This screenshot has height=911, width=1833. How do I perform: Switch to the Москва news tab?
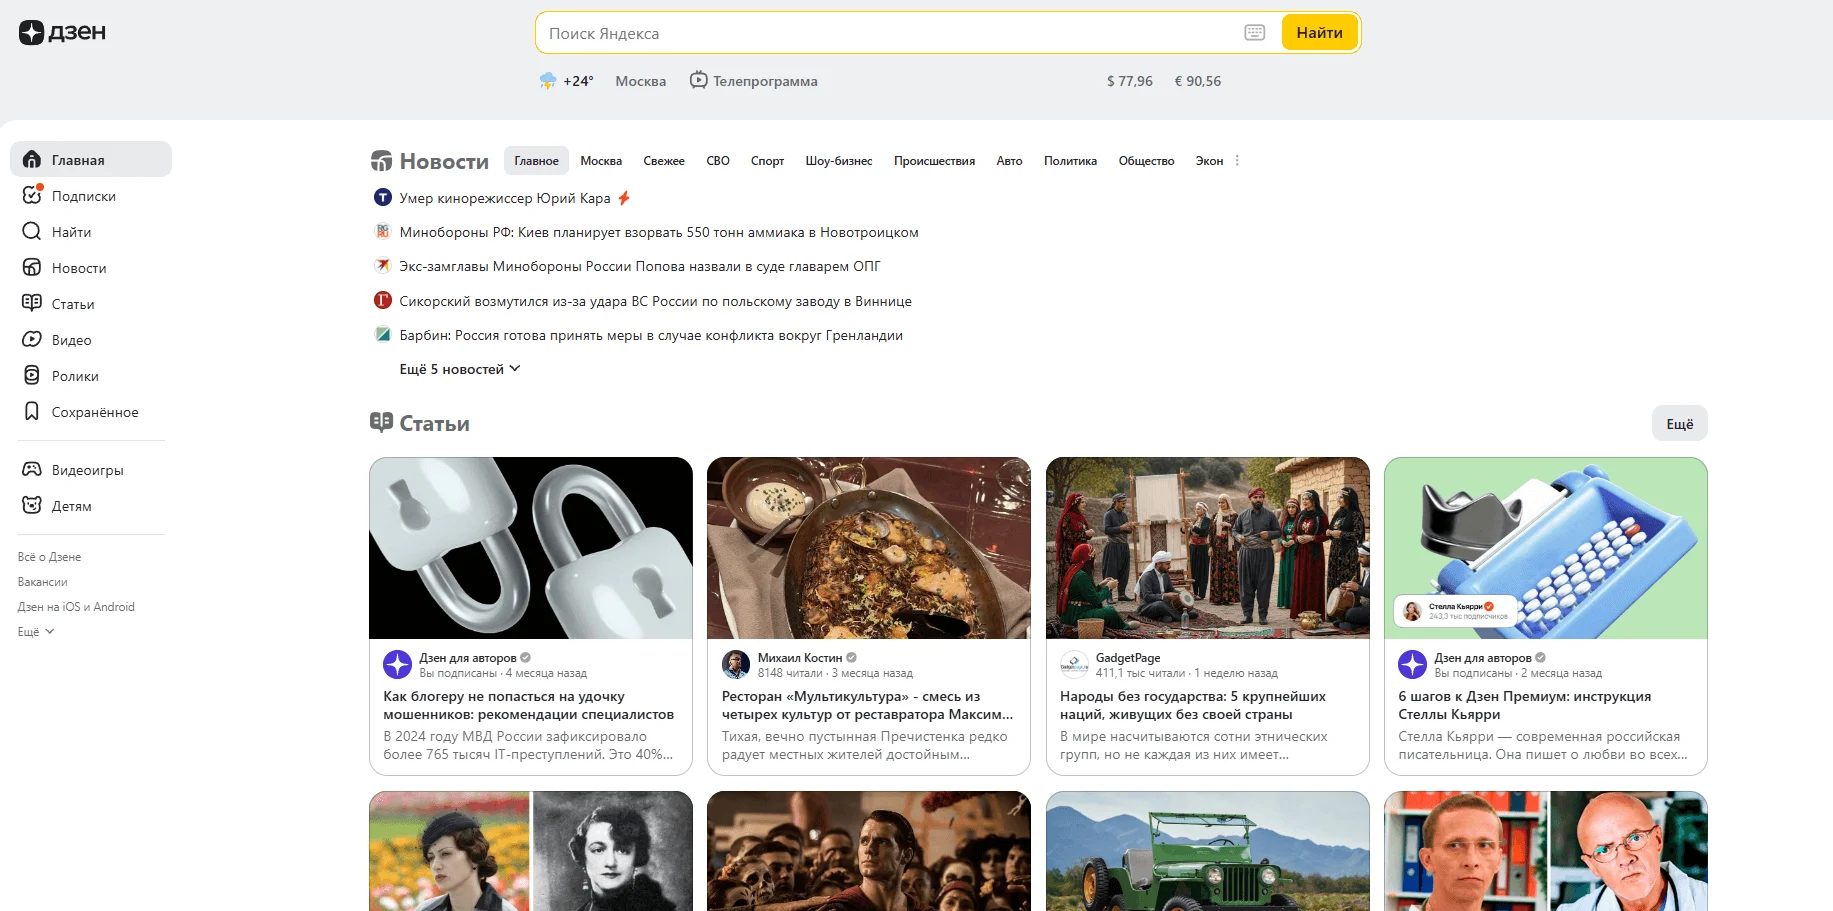(601, 161)
